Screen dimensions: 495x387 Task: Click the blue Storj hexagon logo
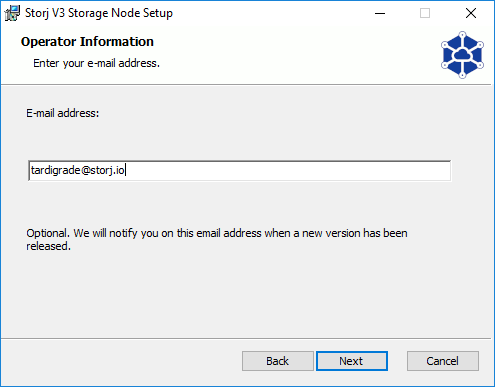tap(462, 55)
